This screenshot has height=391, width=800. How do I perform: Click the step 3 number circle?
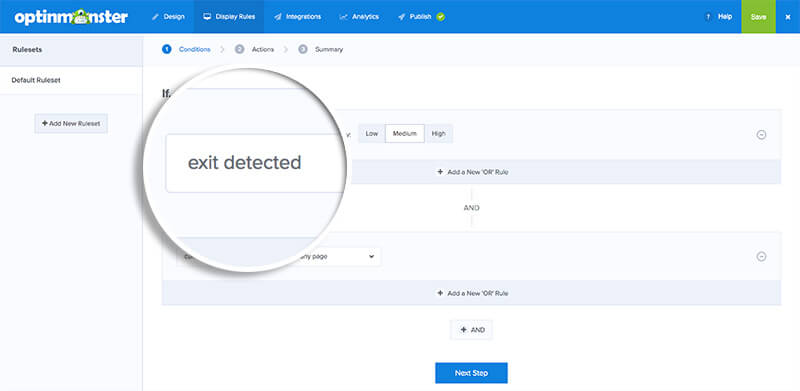point(303,50)
